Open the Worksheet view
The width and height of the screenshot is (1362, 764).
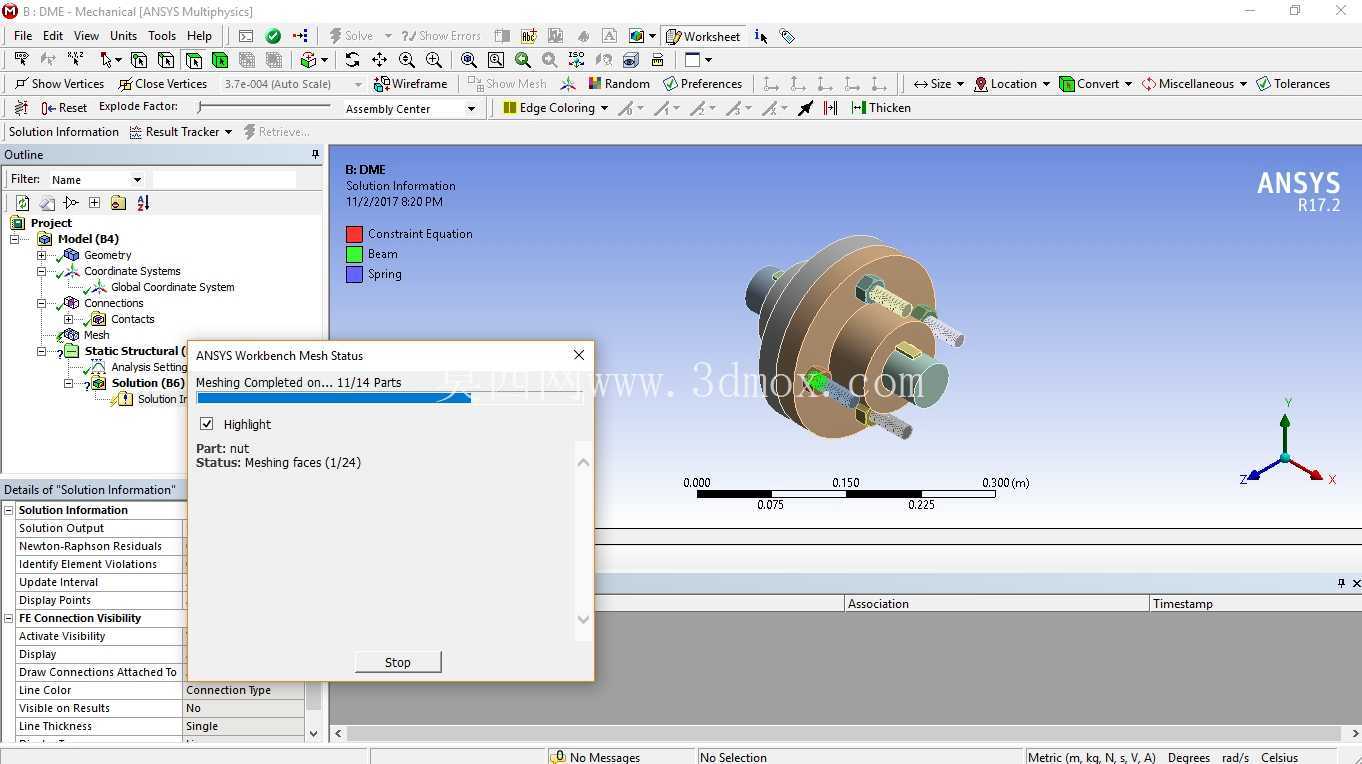click(703, 36)
